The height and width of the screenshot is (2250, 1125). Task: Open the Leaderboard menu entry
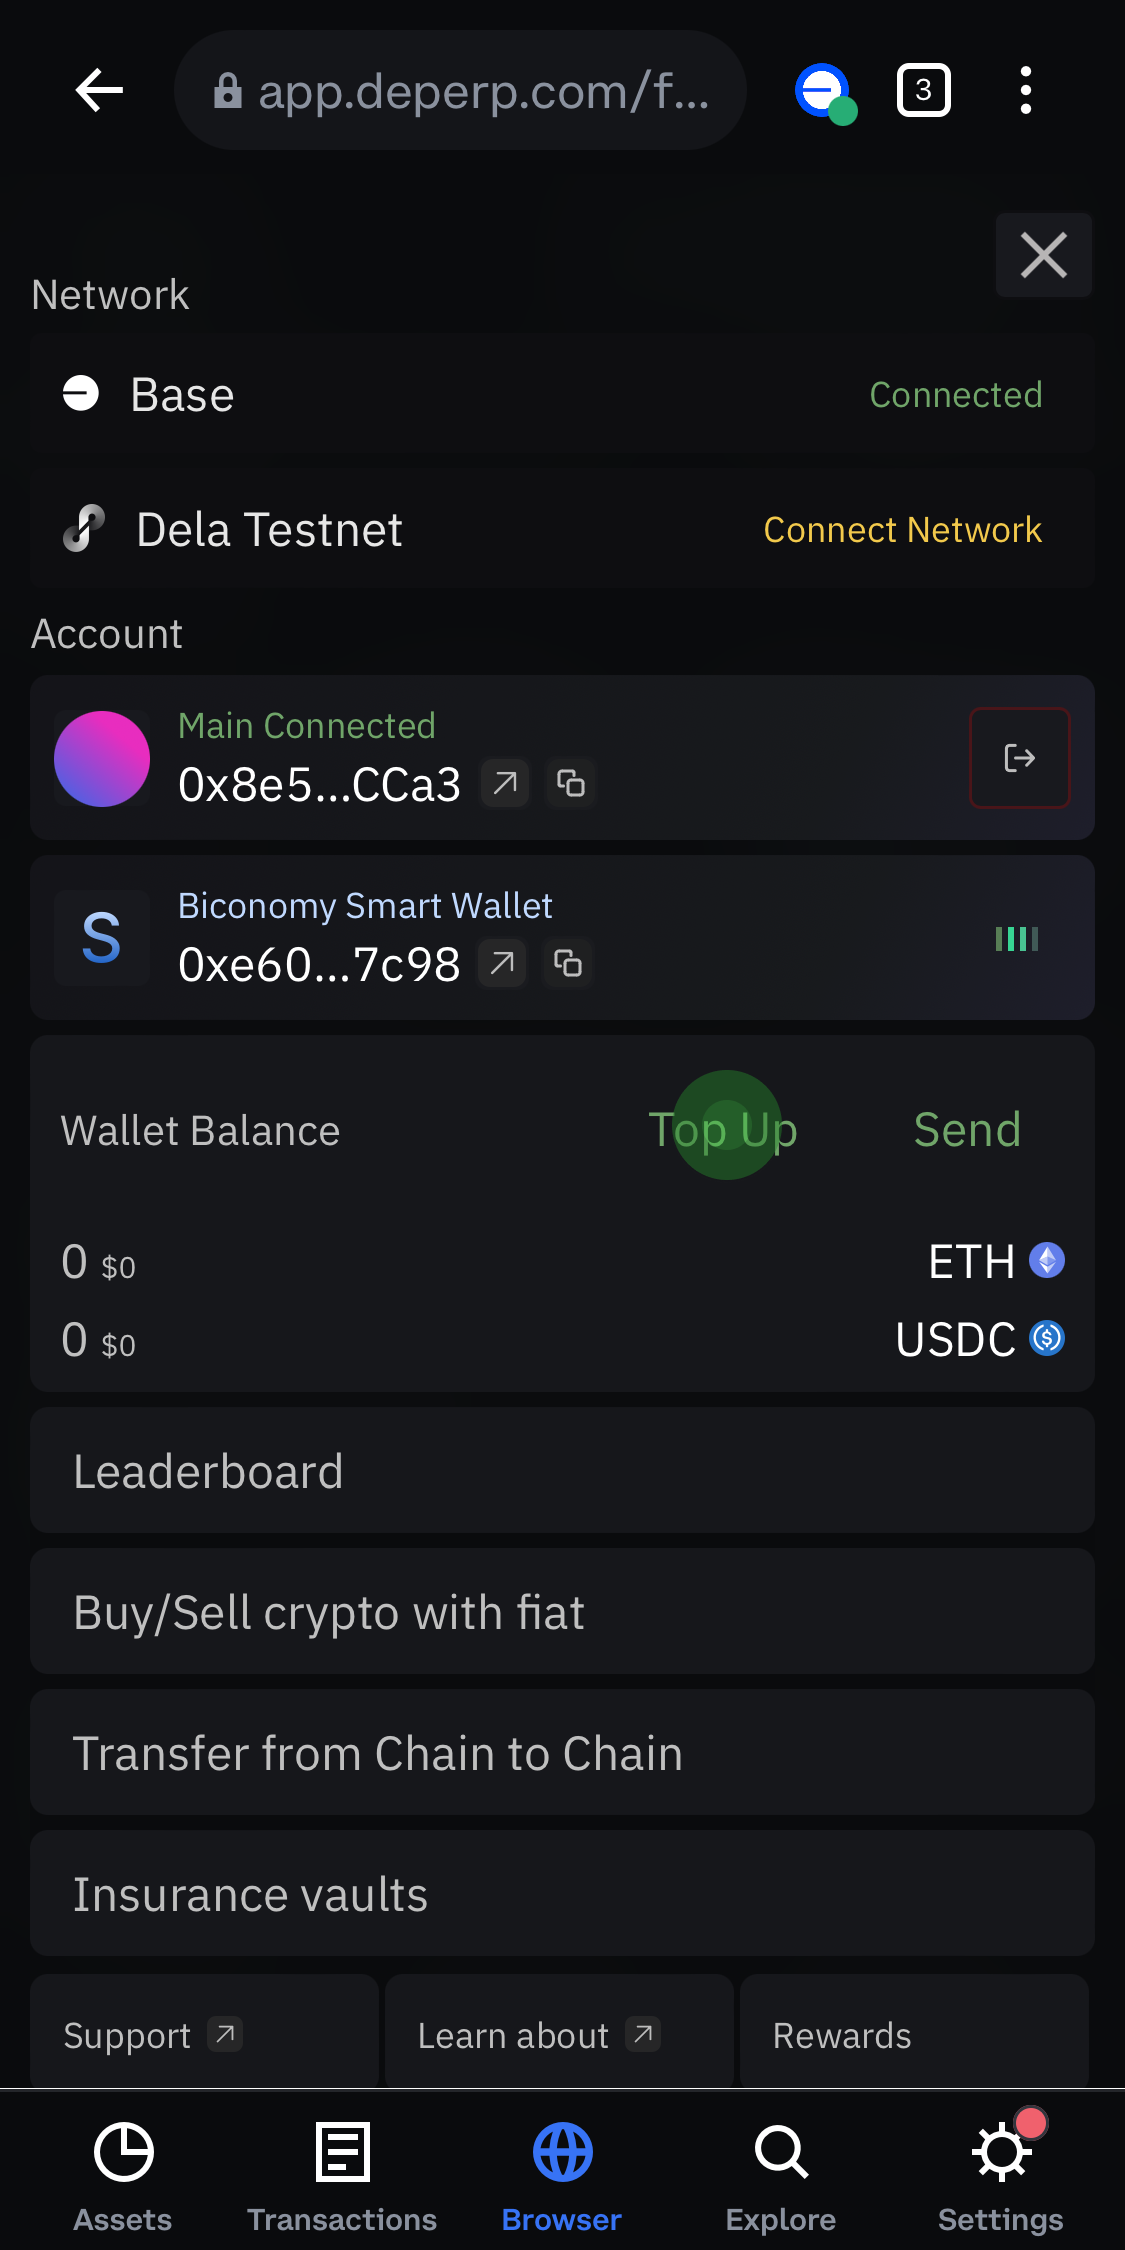(562, 1471)
